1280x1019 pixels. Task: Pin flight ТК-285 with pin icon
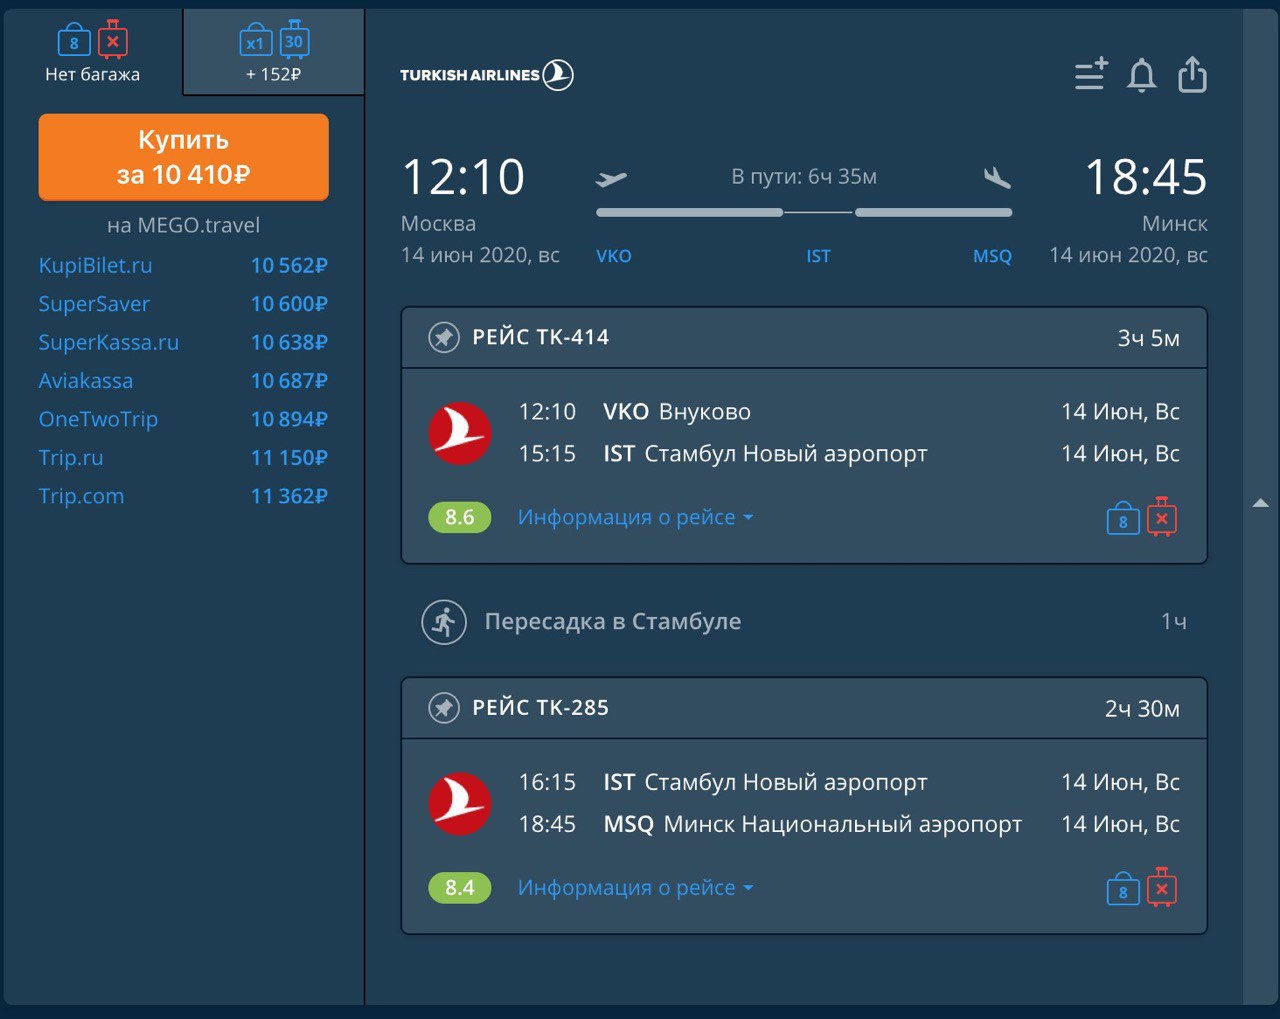(x=444, y=708)
